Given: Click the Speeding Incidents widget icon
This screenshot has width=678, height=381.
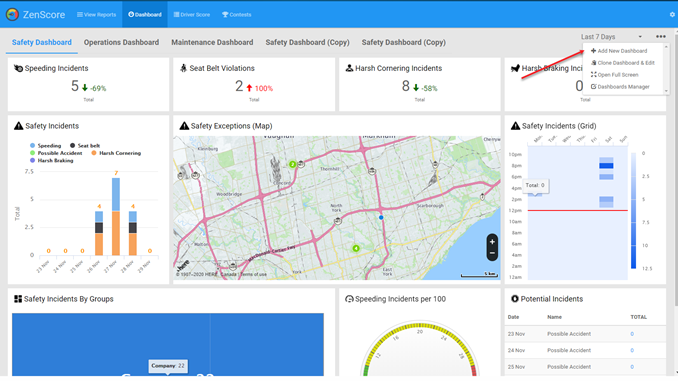Looking at the screenshot, I should [18, 68].
